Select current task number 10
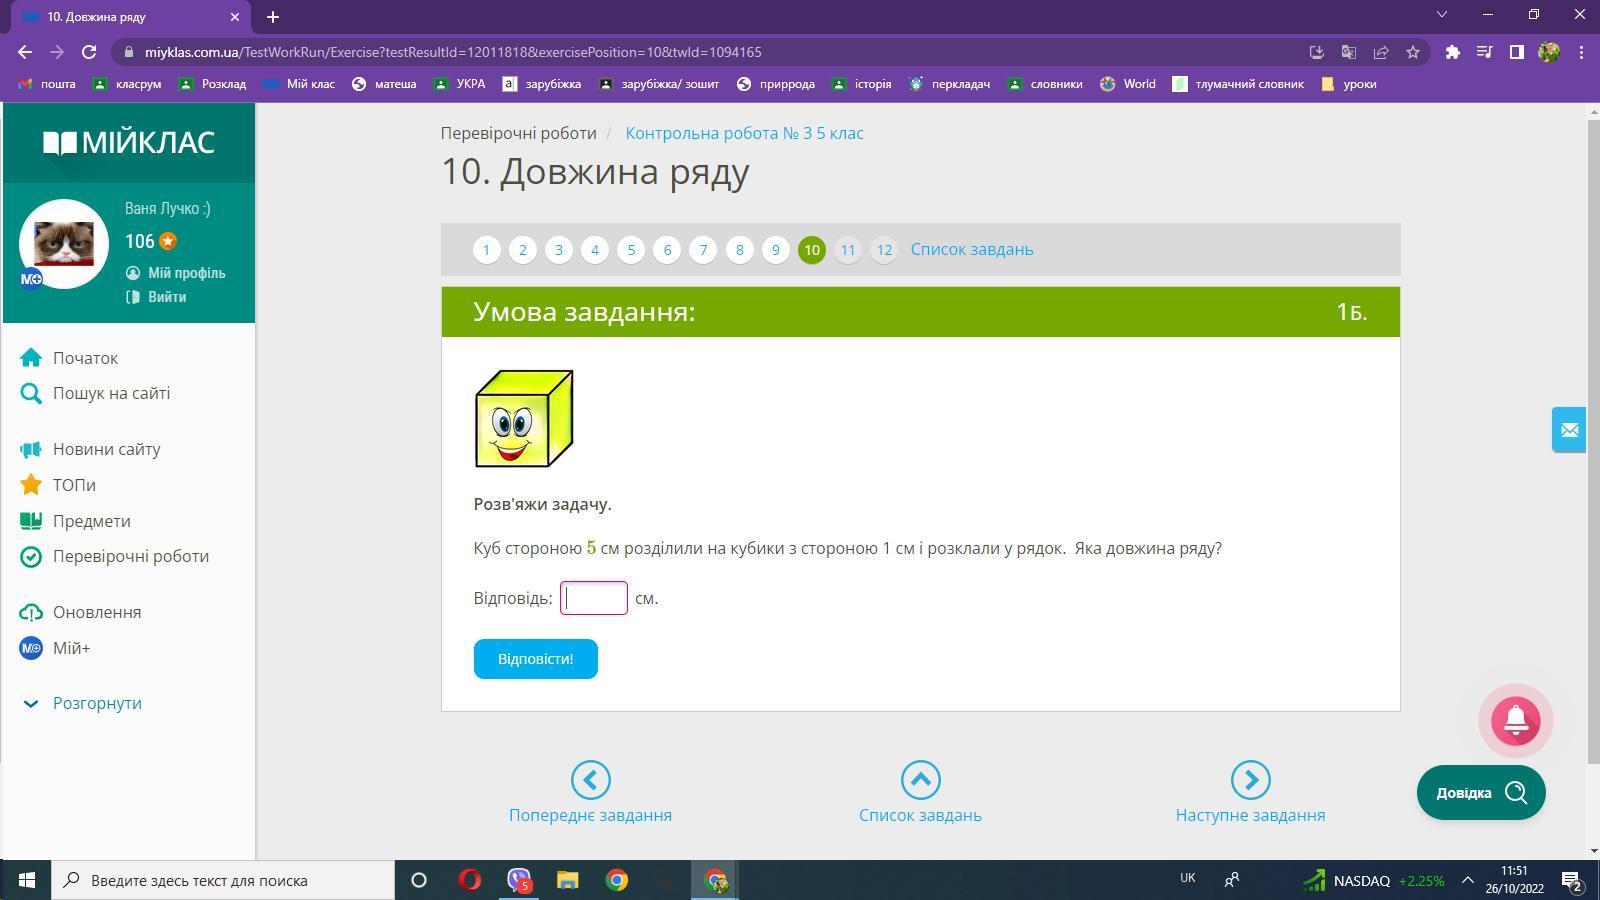This screenshot has height=900, width=1600. (811, 250)
